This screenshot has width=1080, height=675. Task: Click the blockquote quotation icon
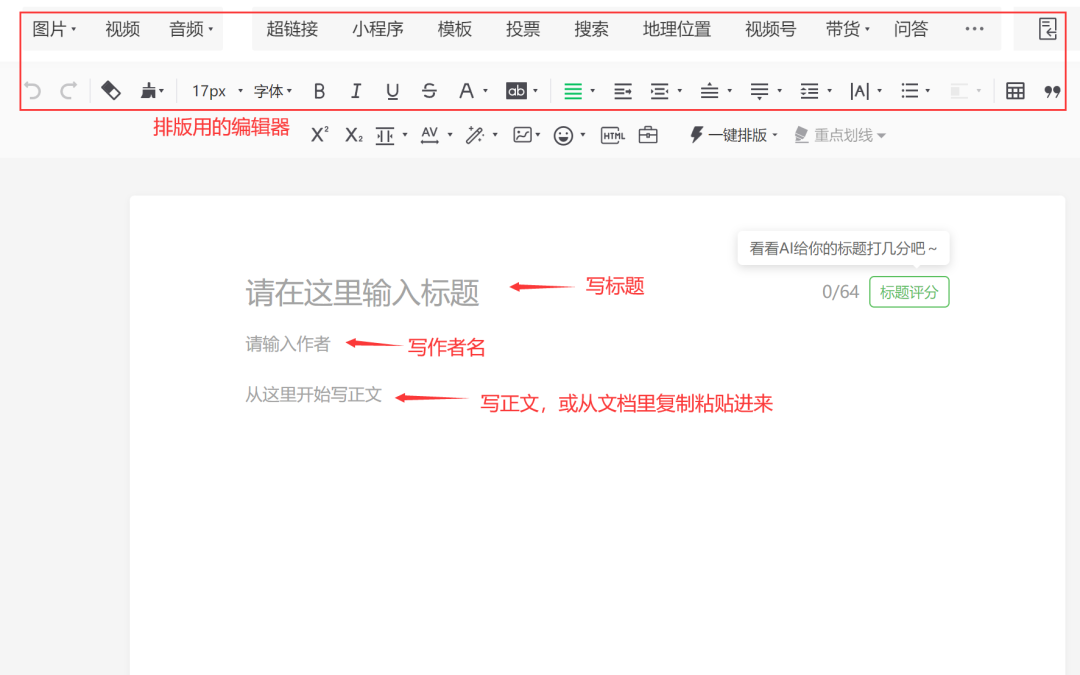(x=1052, y=90)
